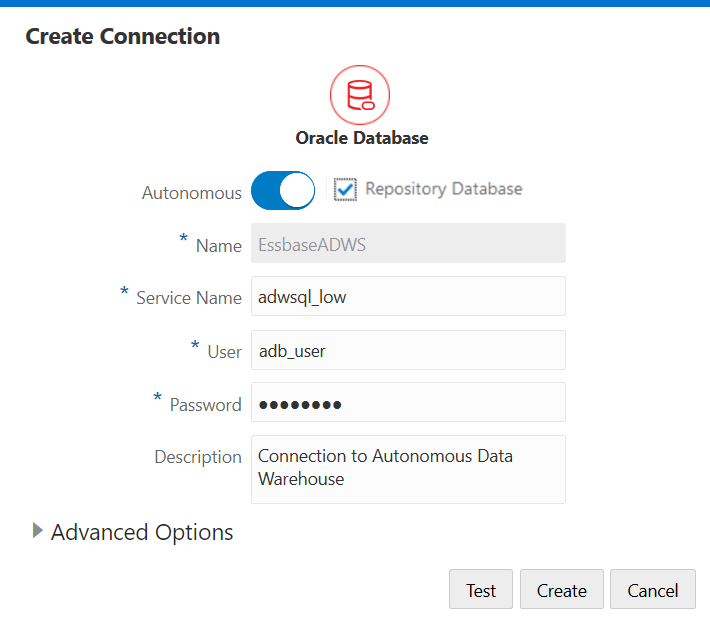
Task: Click the Service Name label
Action: 189,298
